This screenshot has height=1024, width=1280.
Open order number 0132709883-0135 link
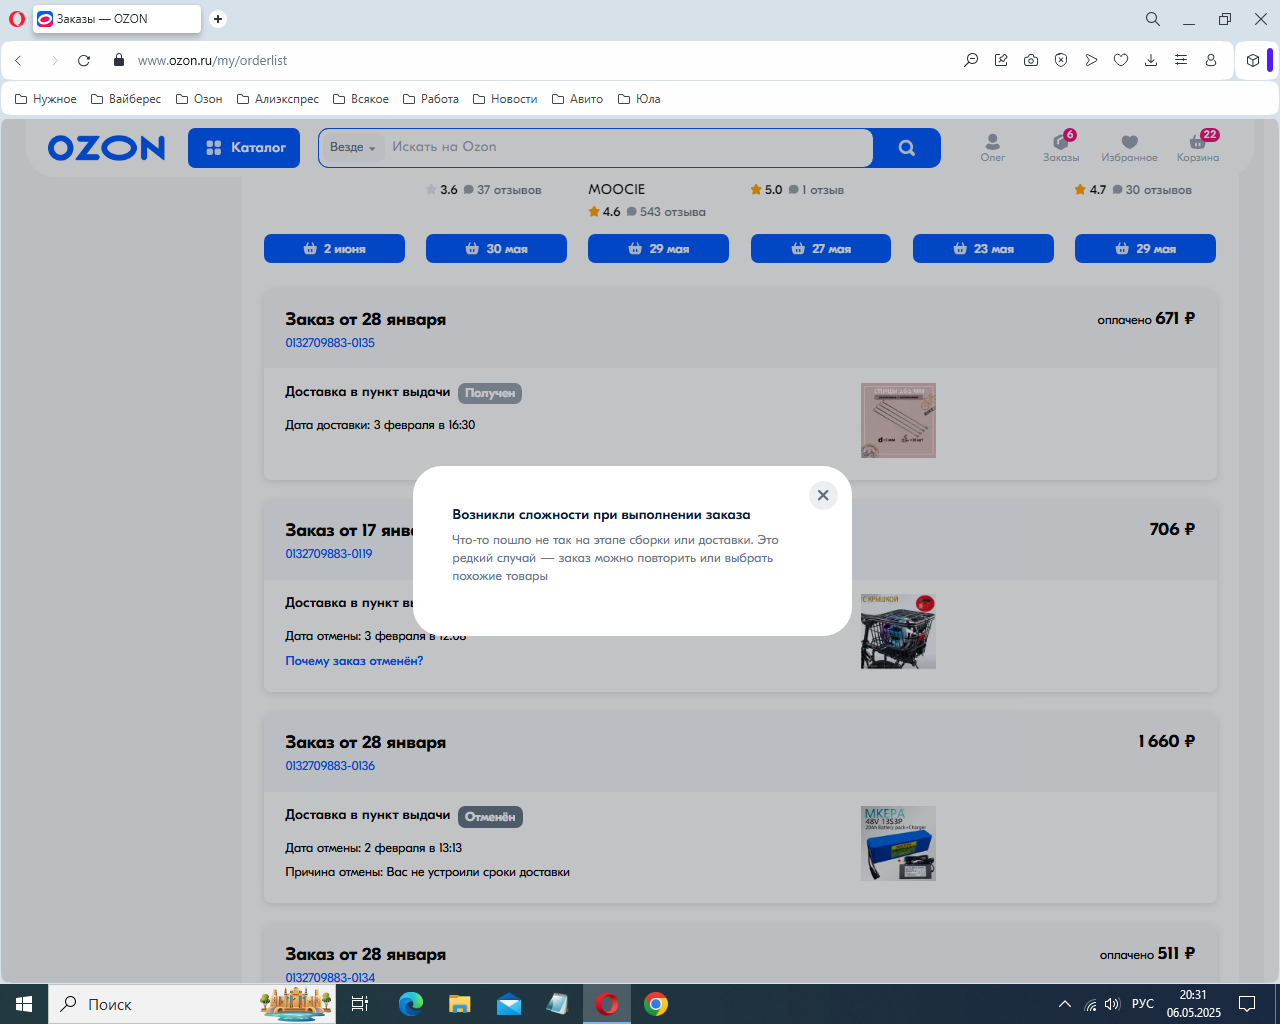click(x=330, y=343)
